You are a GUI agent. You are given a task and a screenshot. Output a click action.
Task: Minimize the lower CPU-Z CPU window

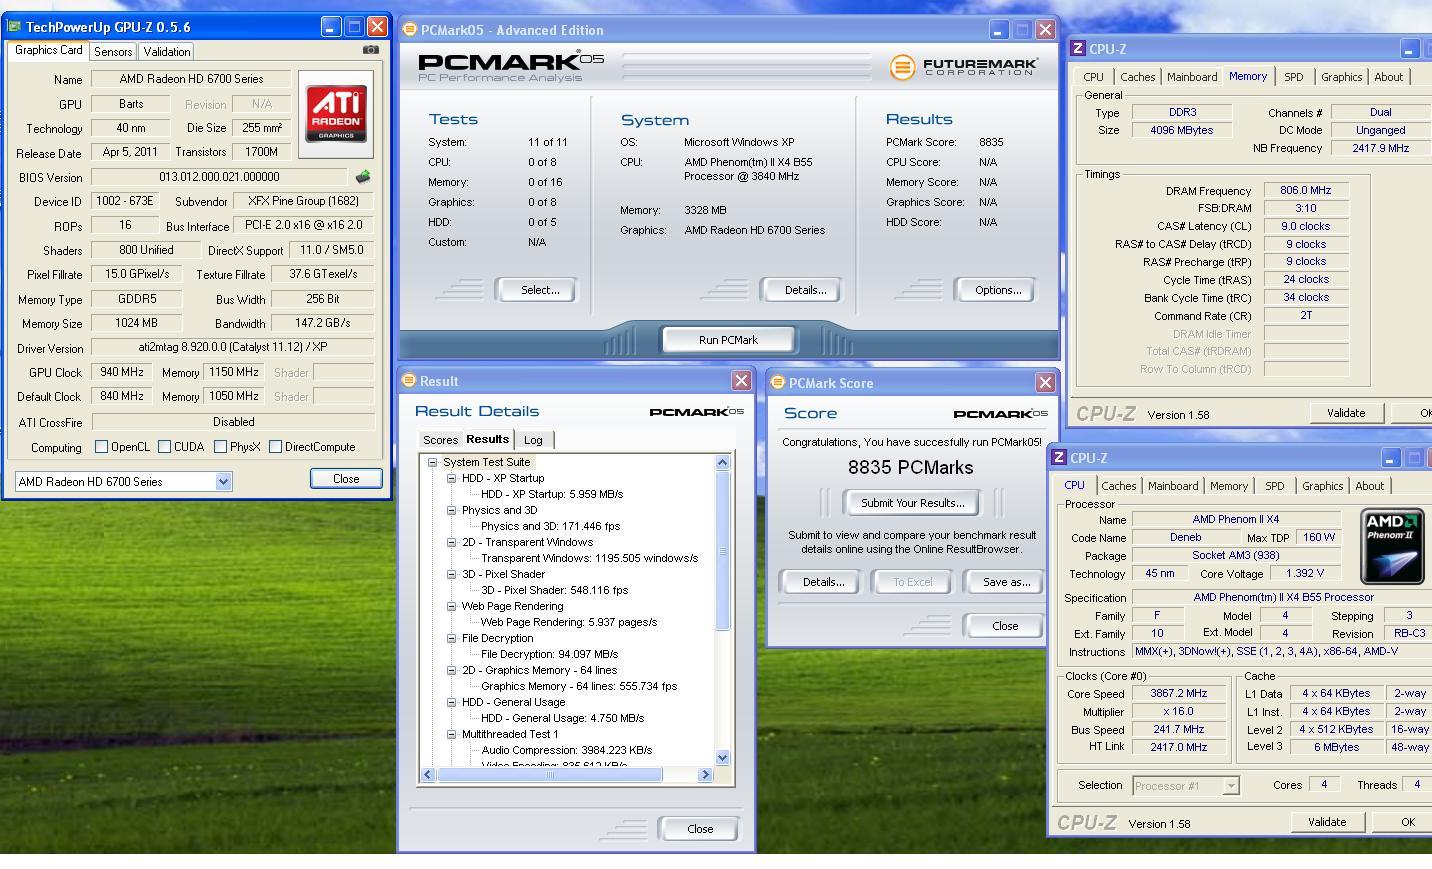pos(1390,458)
